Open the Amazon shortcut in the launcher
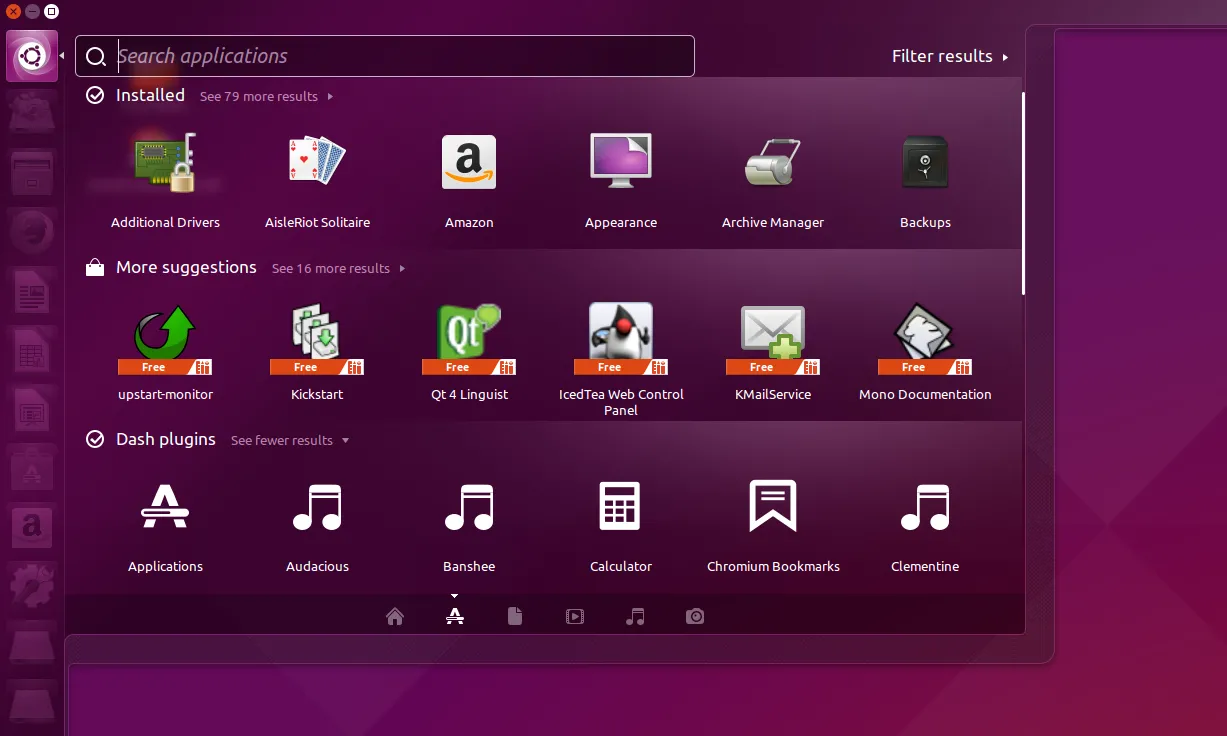This screenshot has width=1227, height=736. [x=32, y=527]
